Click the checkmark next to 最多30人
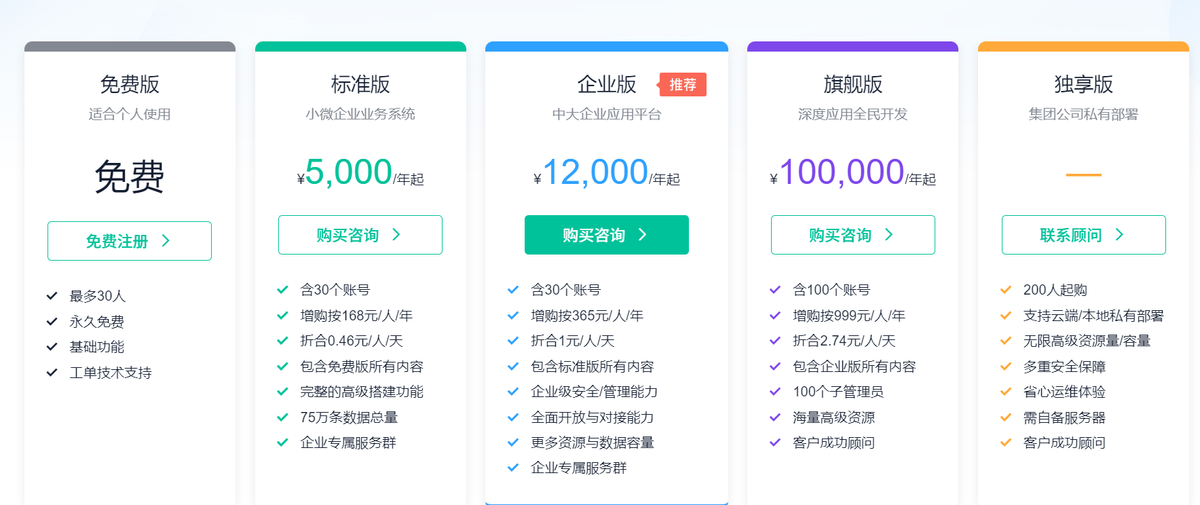The width and height of the screenshot is (1200, 505). [52, 296]
